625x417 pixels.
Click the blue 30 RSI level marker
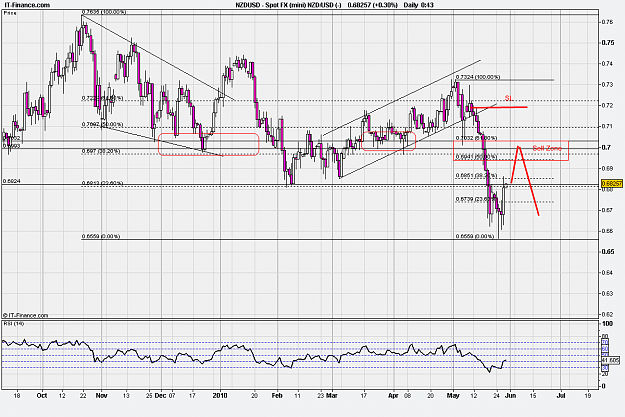605,368
